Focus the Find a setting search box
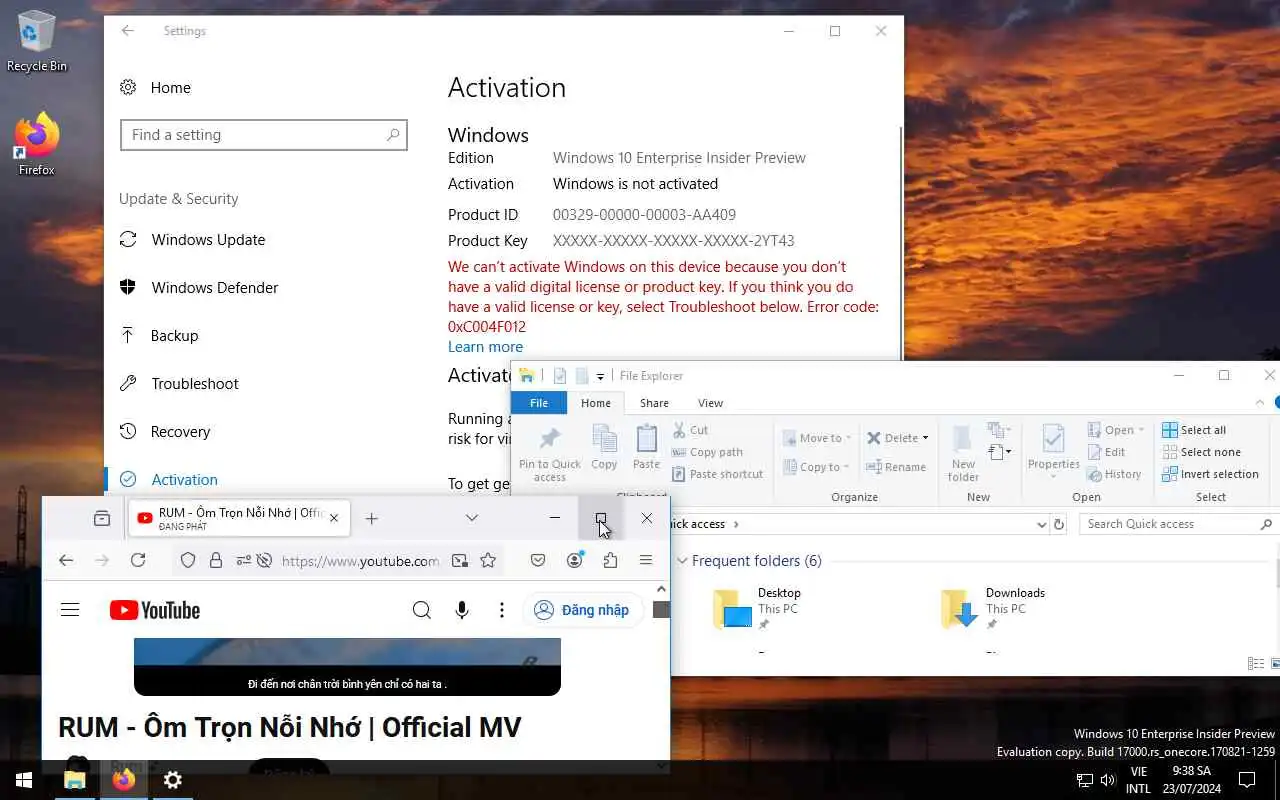The image size is (1280, 800). click(264, 135)
